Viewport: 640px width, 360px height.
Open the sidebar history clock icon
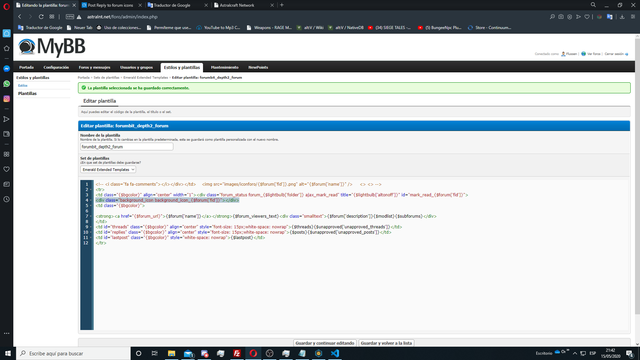point(7,199)
